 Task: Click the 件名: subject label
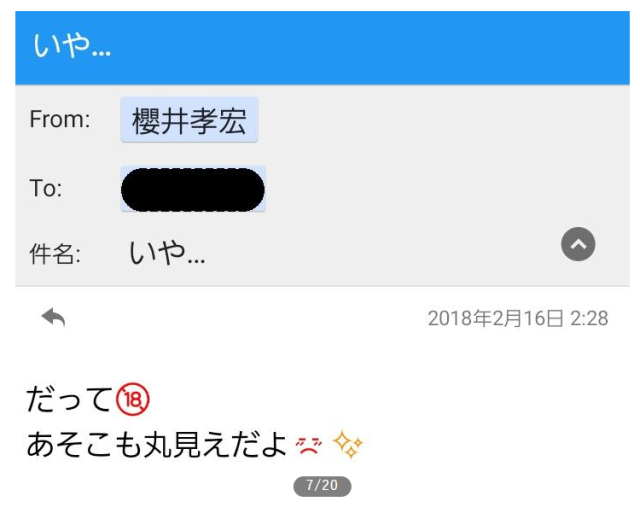(55, 254)
